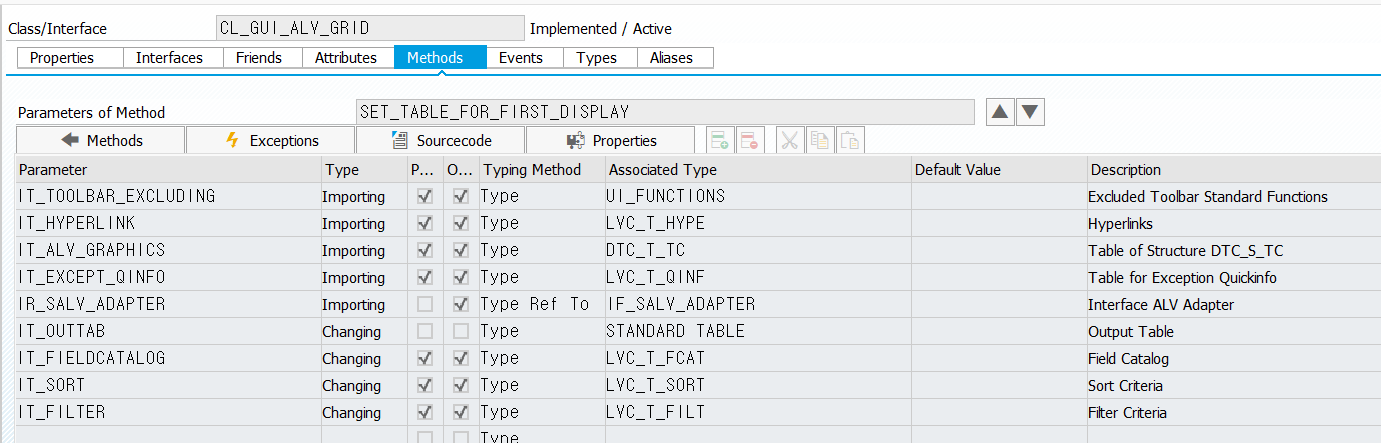Click the Class/Interface field CL_GUI_ALV_GRID

tap(369, 28)
